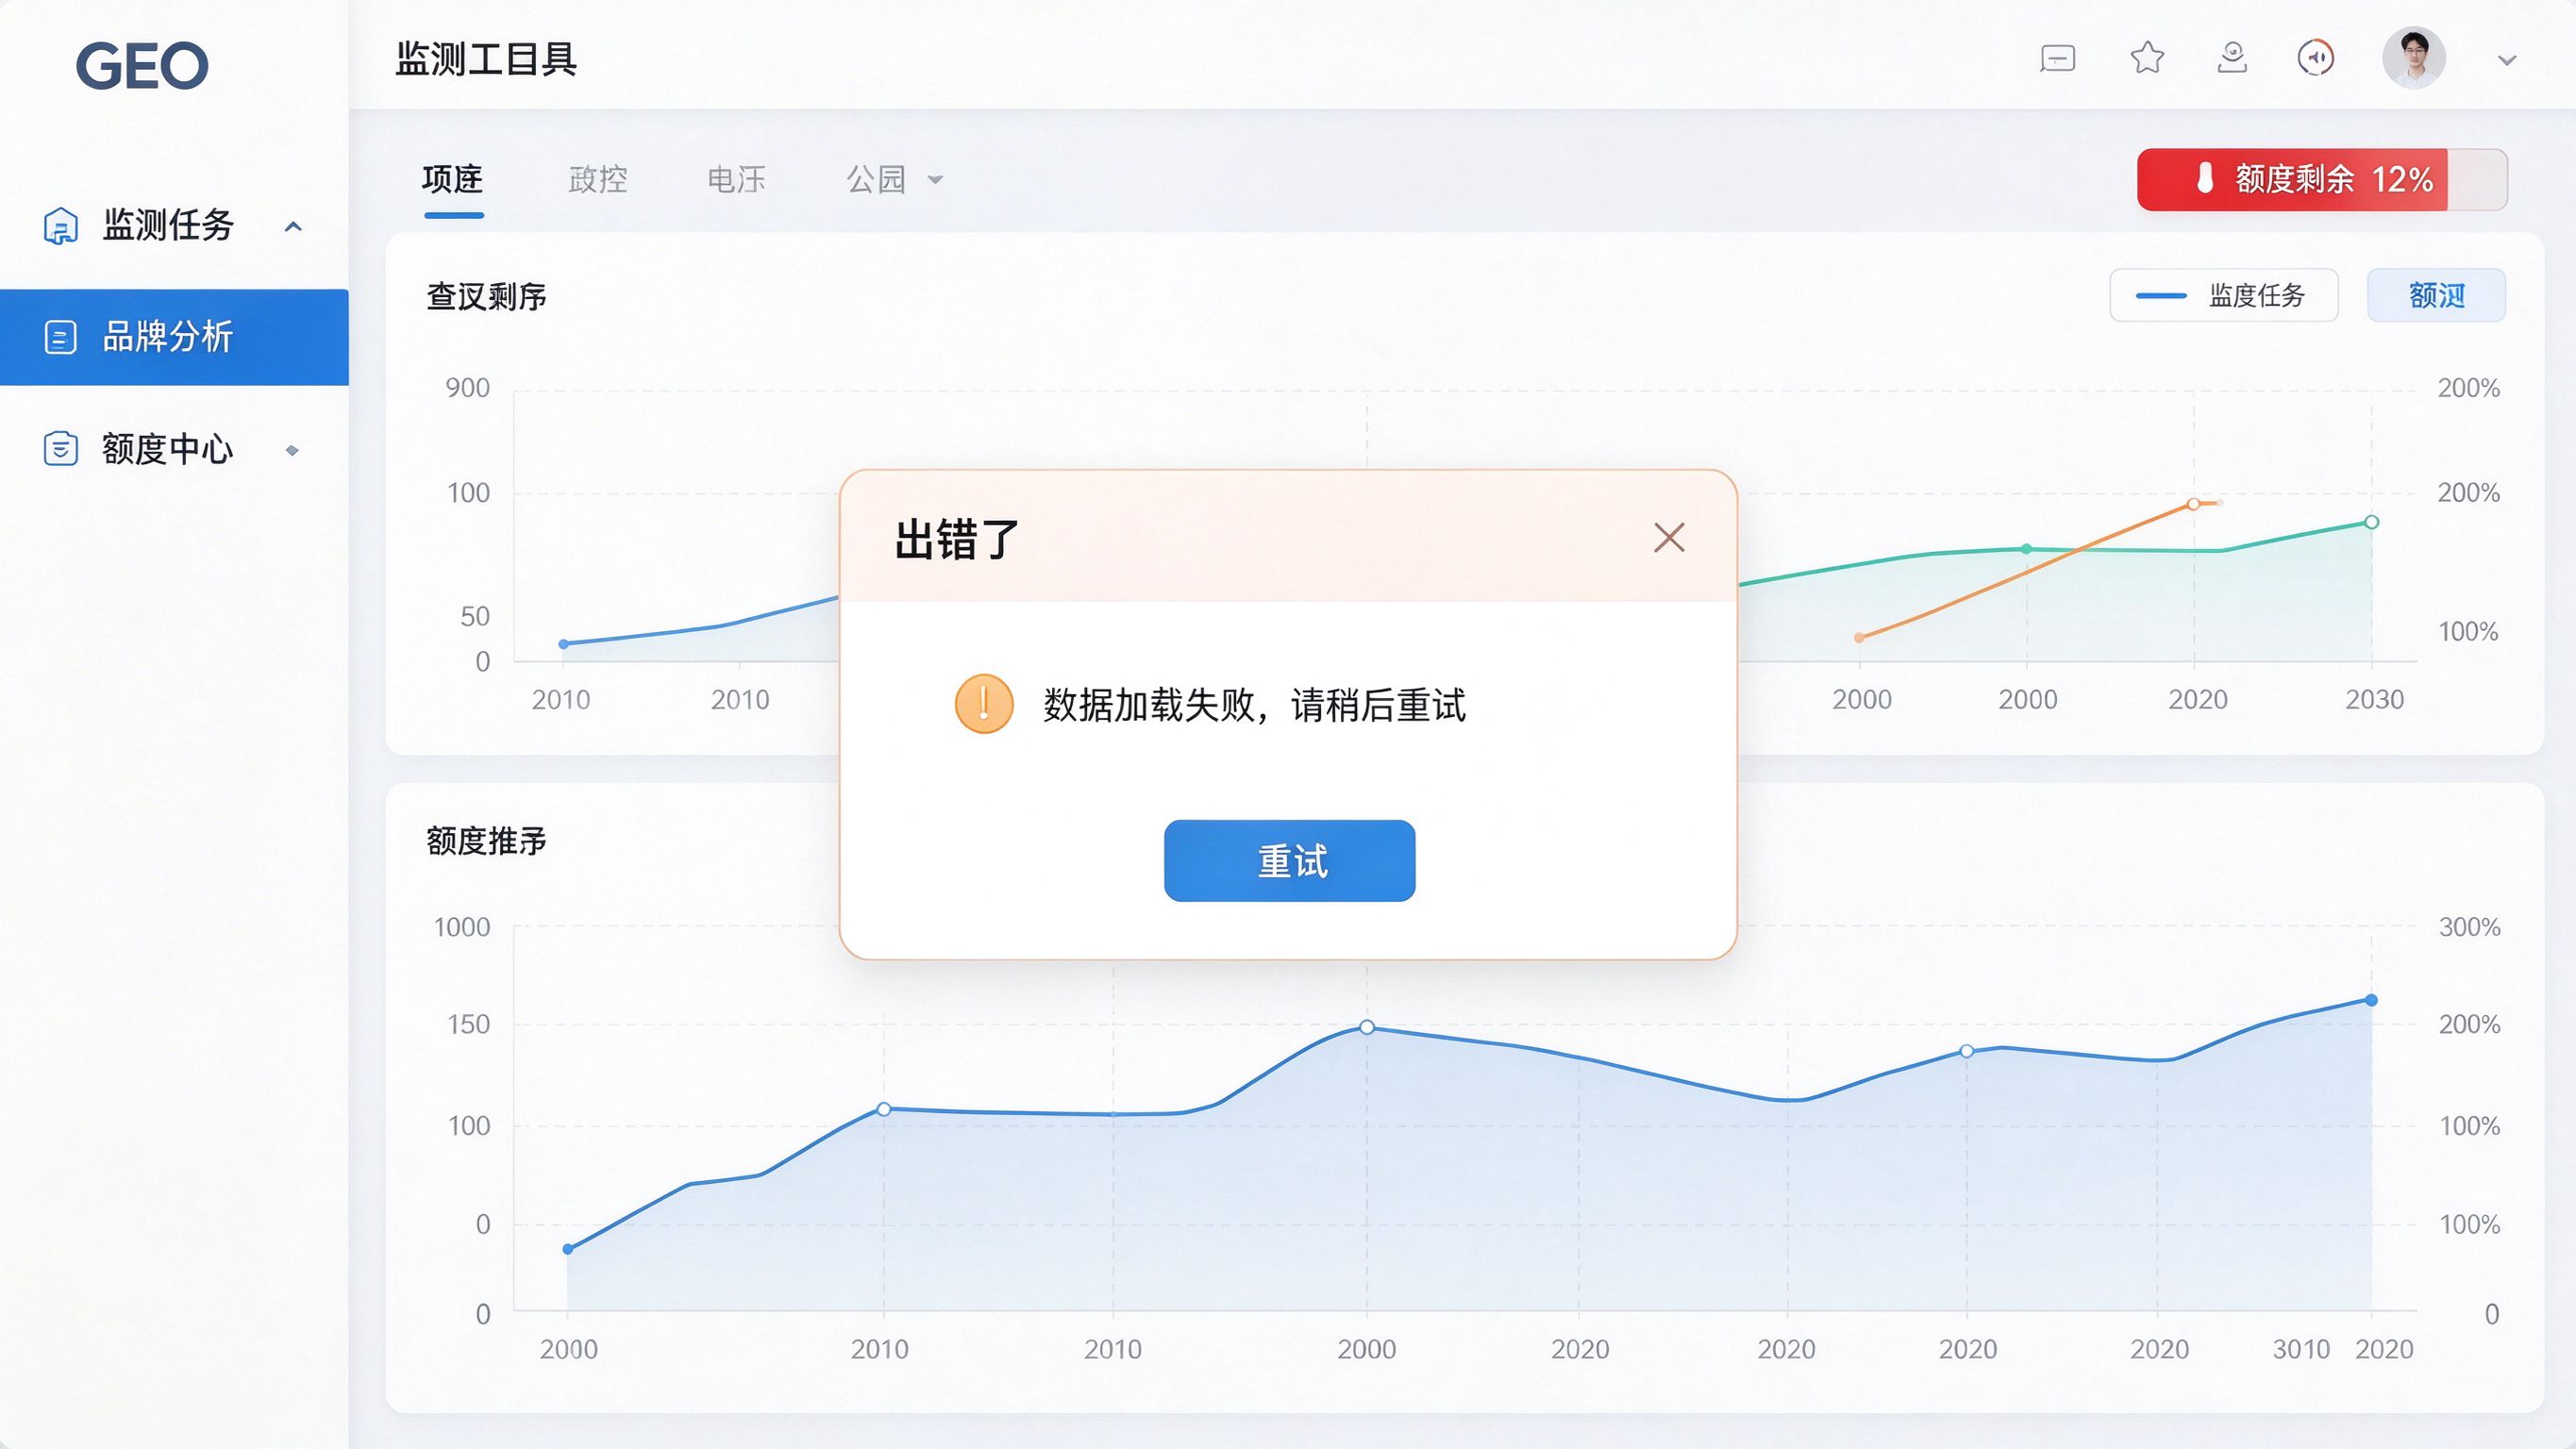
Task: Click the 300% right-axis label
Action: click(x=2469, y=927)
